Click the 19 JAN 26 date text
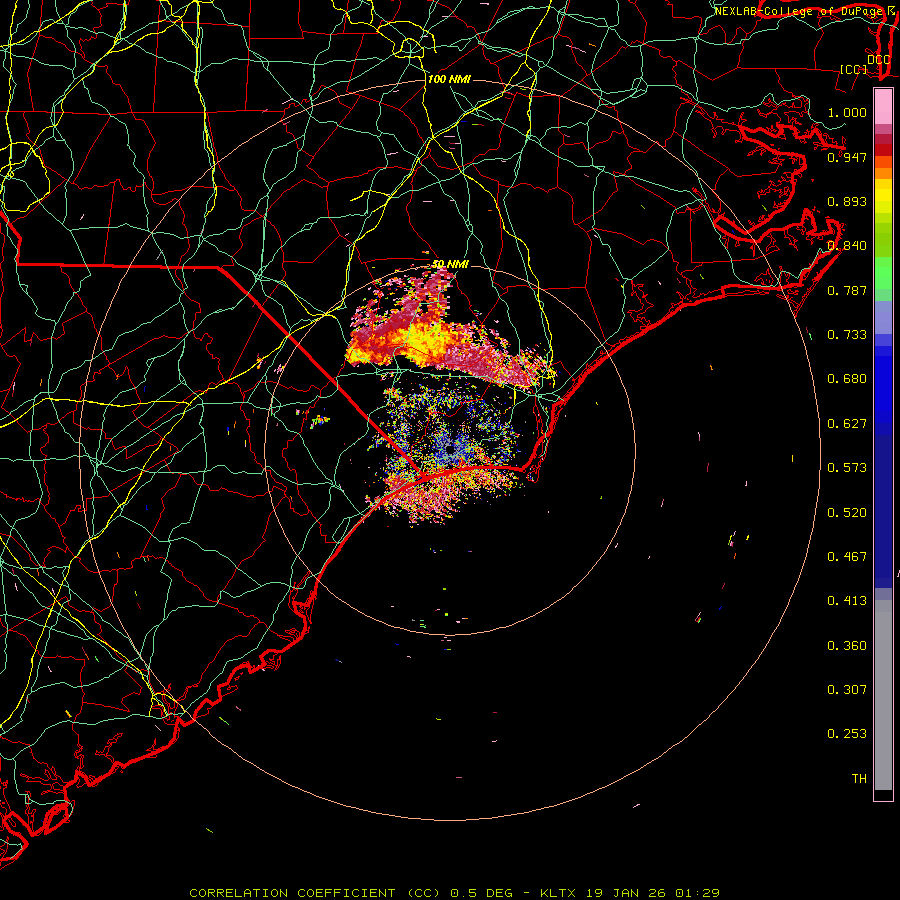Screen dimensions: 900x900 (x=626, y=893)
